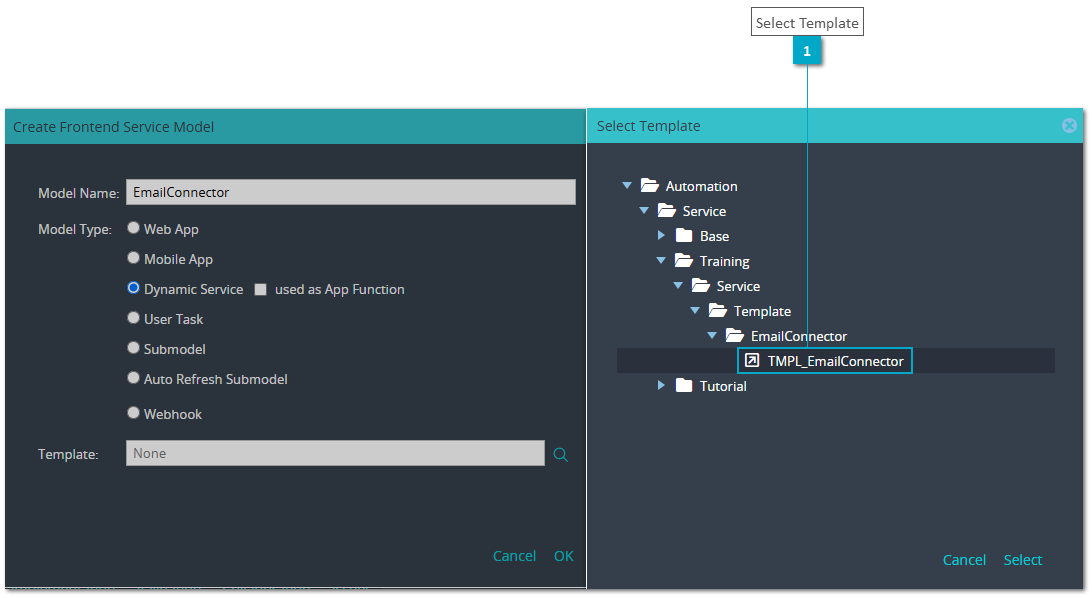Collapse the Automation tree node
This screenshot has width=1092, height=598.
pyautogui.click(x=627, y=186)
